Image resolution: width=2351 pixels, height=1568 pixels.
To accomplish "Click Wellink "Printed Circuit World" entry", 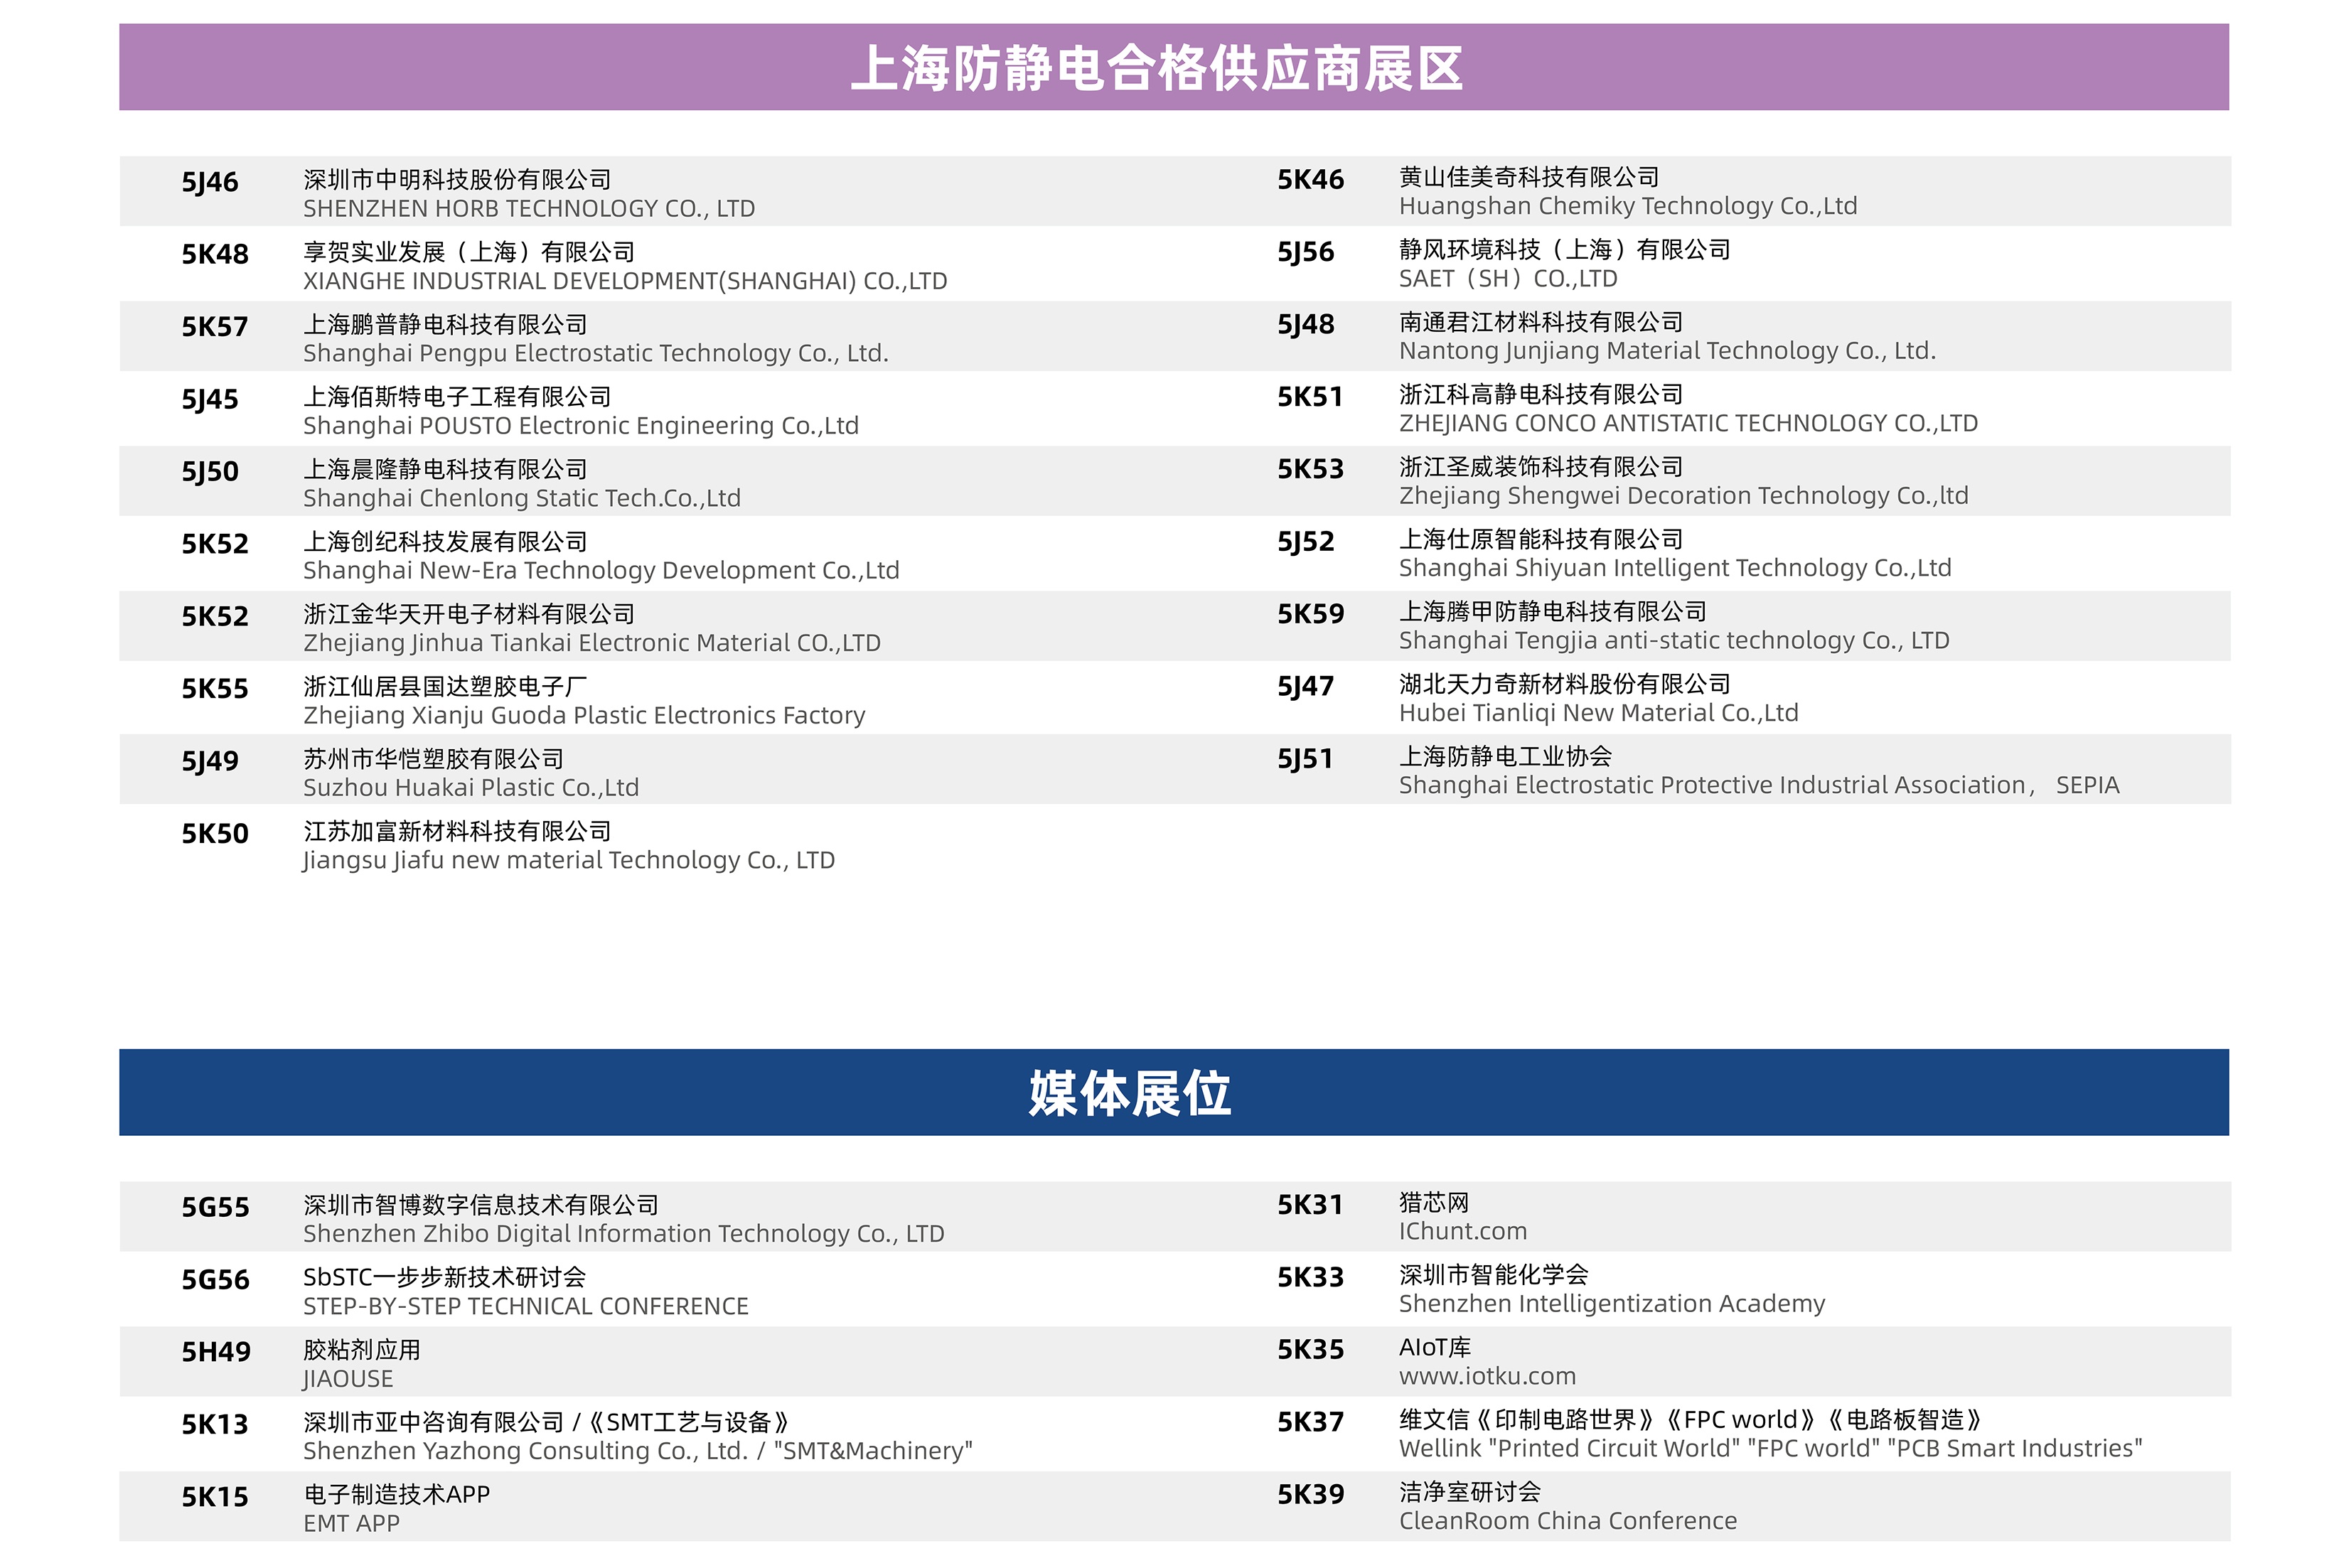I will pos(1771,1449).
